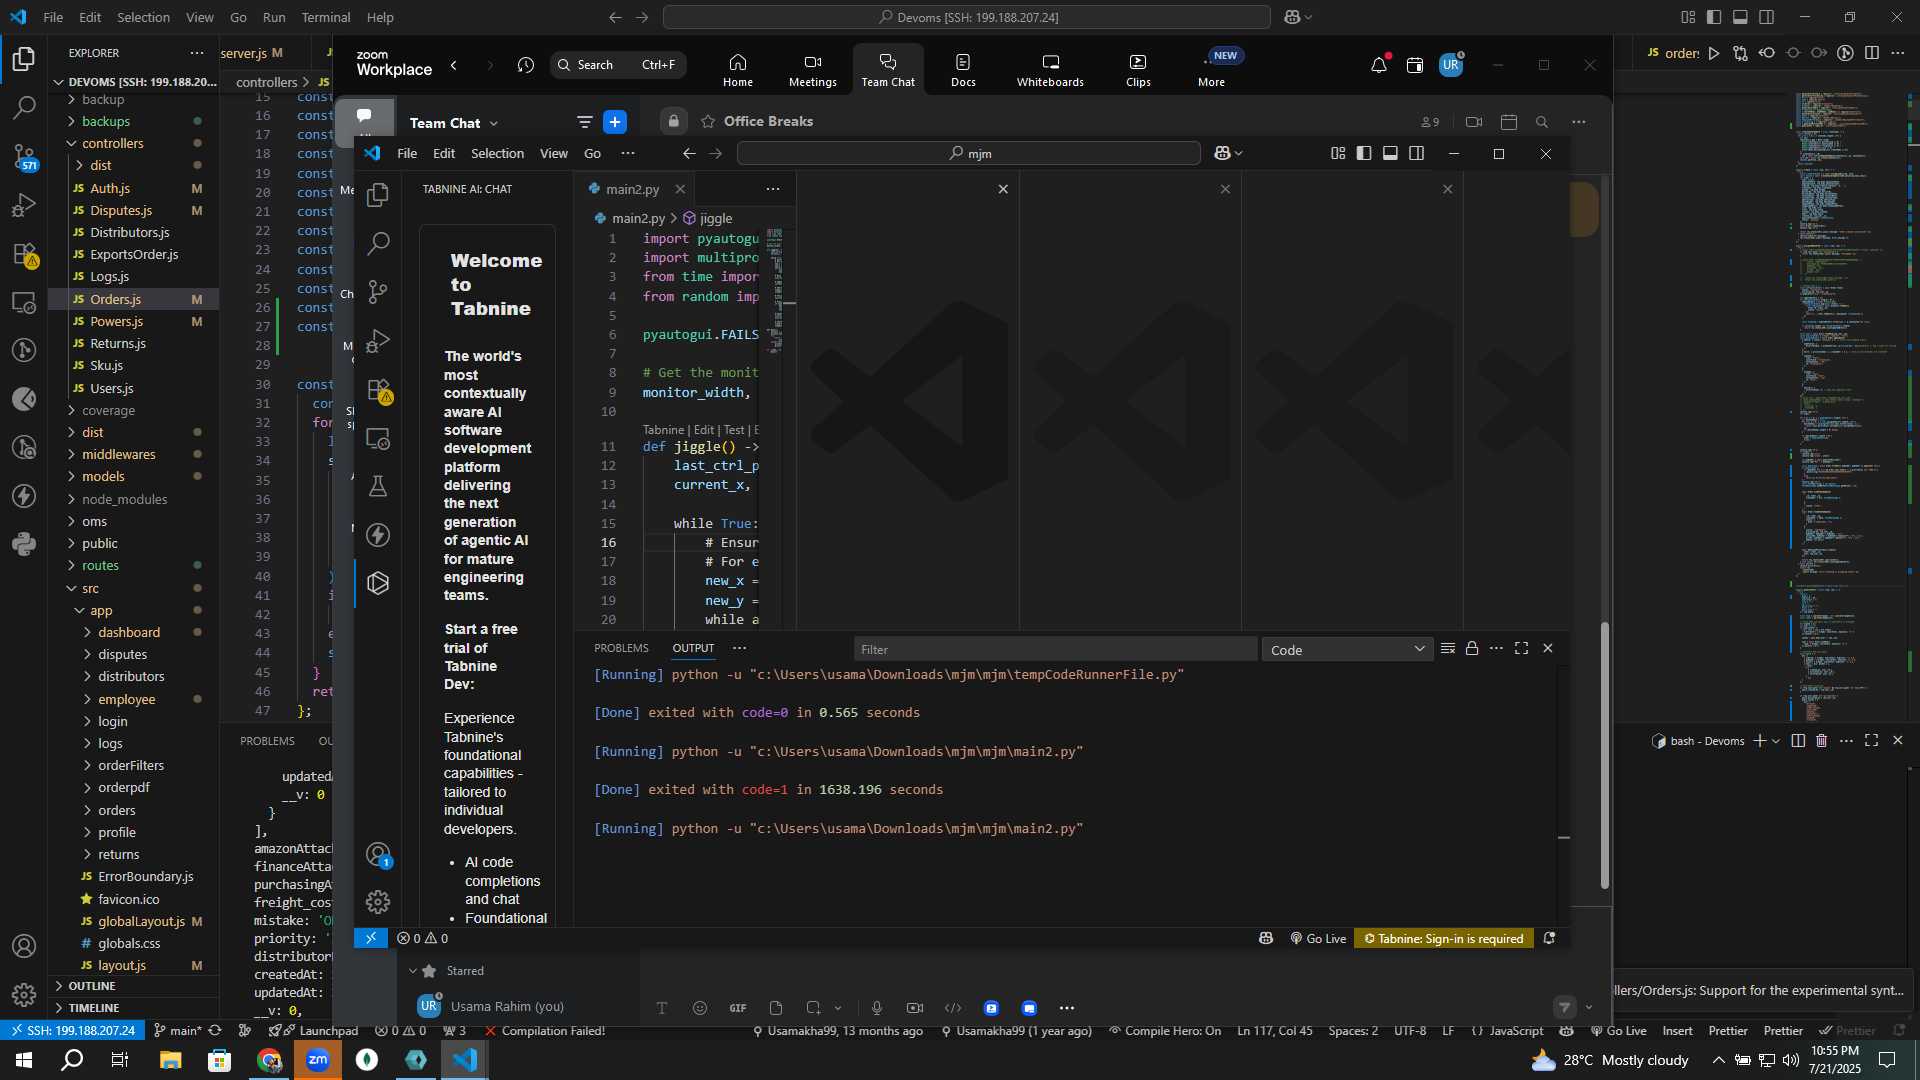Open Zoom chat history clock icon
This screenshot has width=1920, height=1080.
(x=526, y=65)
